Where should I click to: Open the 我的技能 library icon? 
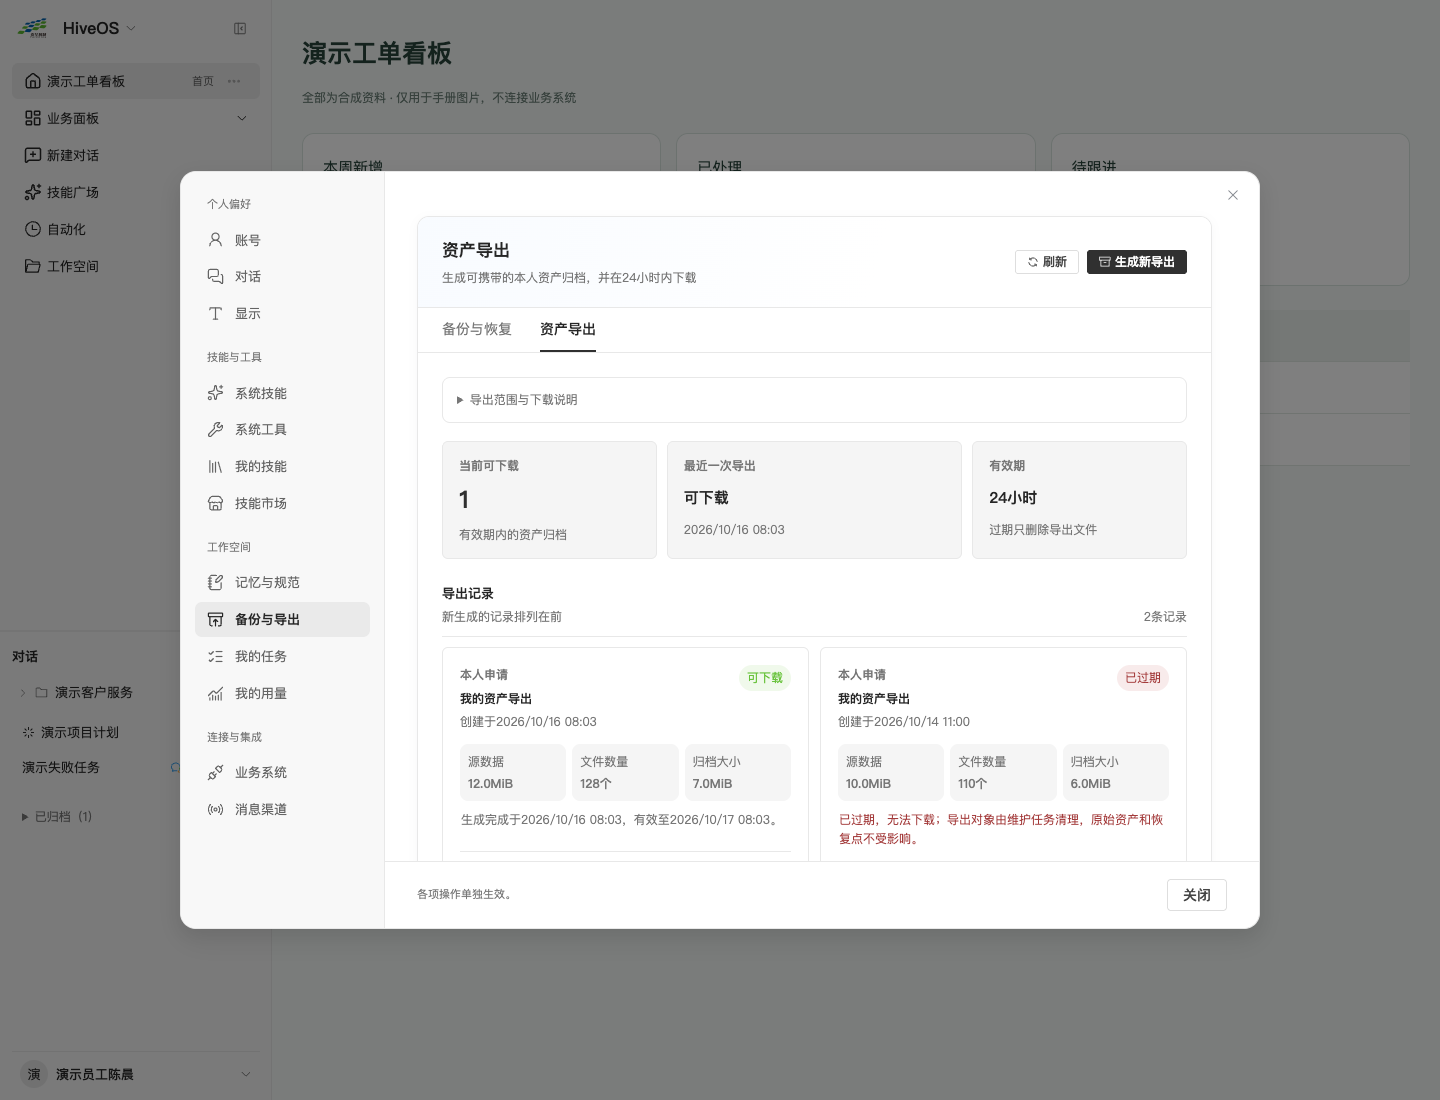[215, 467]
